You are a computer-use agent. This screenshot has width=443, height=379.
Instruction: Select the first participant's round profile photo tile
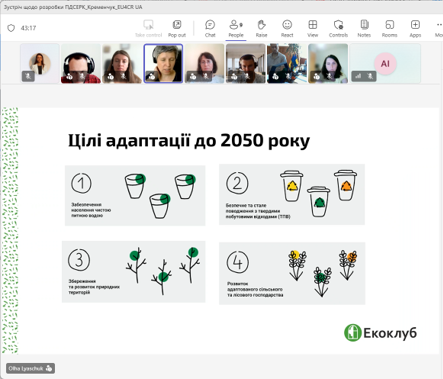point(40,63)
